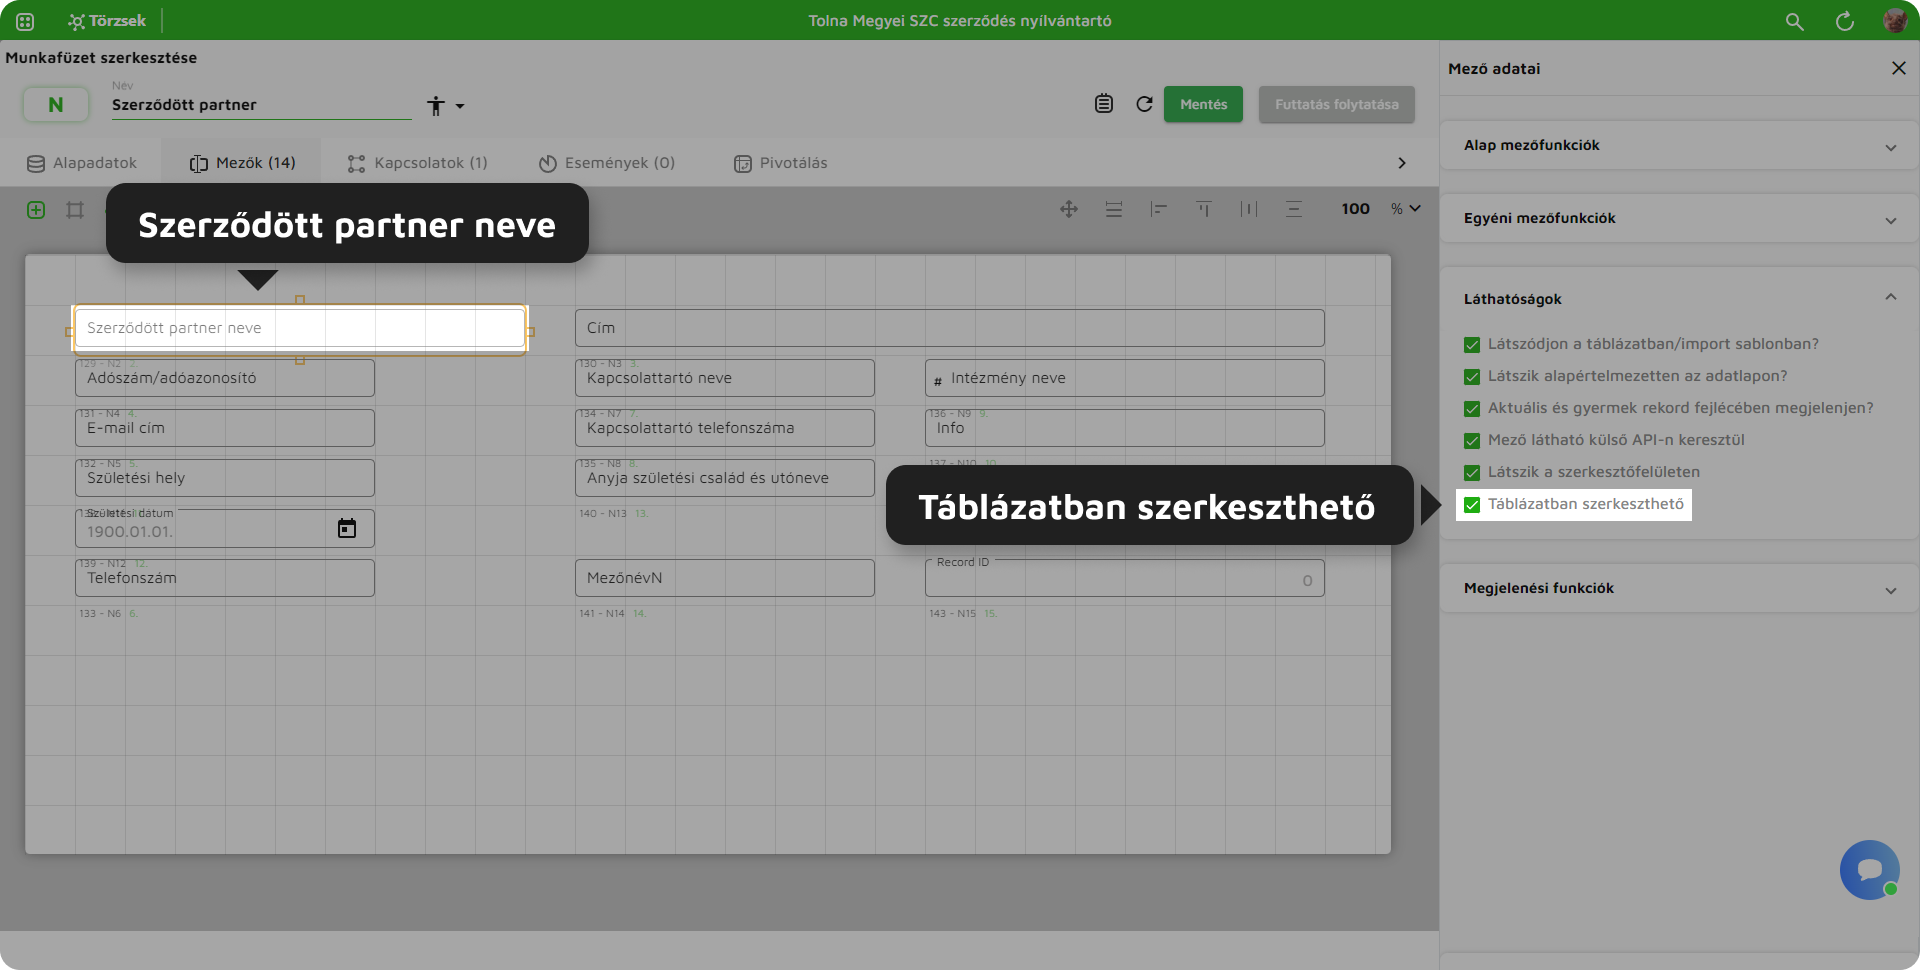The width and height of the screenshot is (1920, 970).
Task: Click the 143 - N15 slot label
Action: 952,614
